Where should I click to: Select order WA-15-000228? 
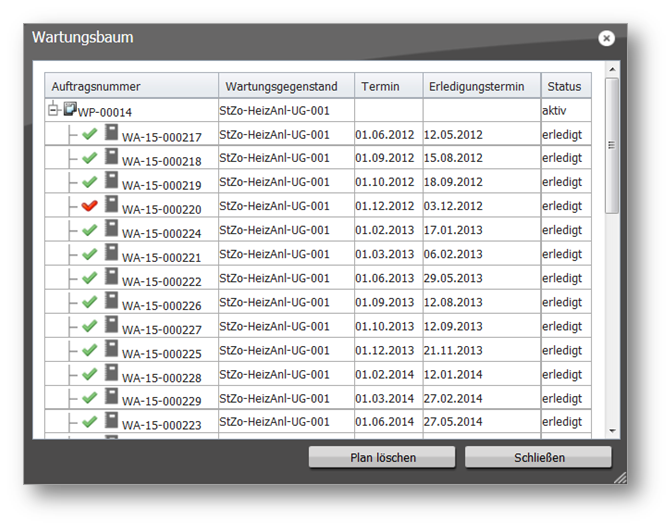318,374
